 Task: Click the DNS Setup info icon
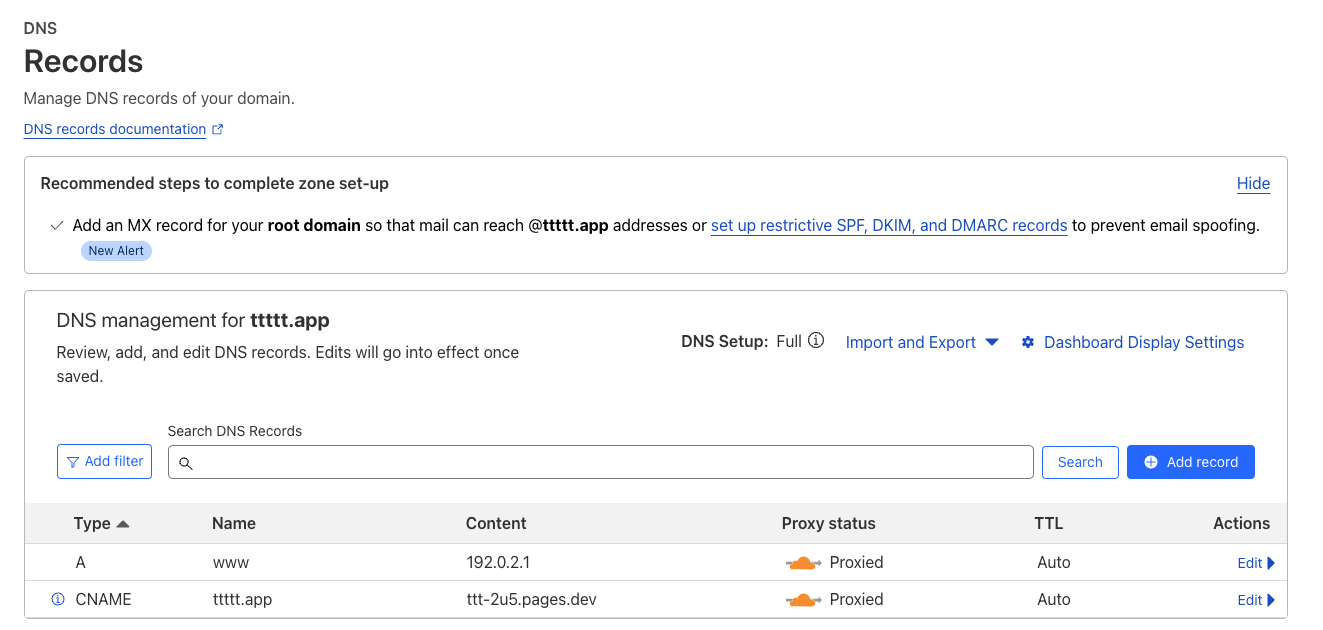tap(816, 341)
